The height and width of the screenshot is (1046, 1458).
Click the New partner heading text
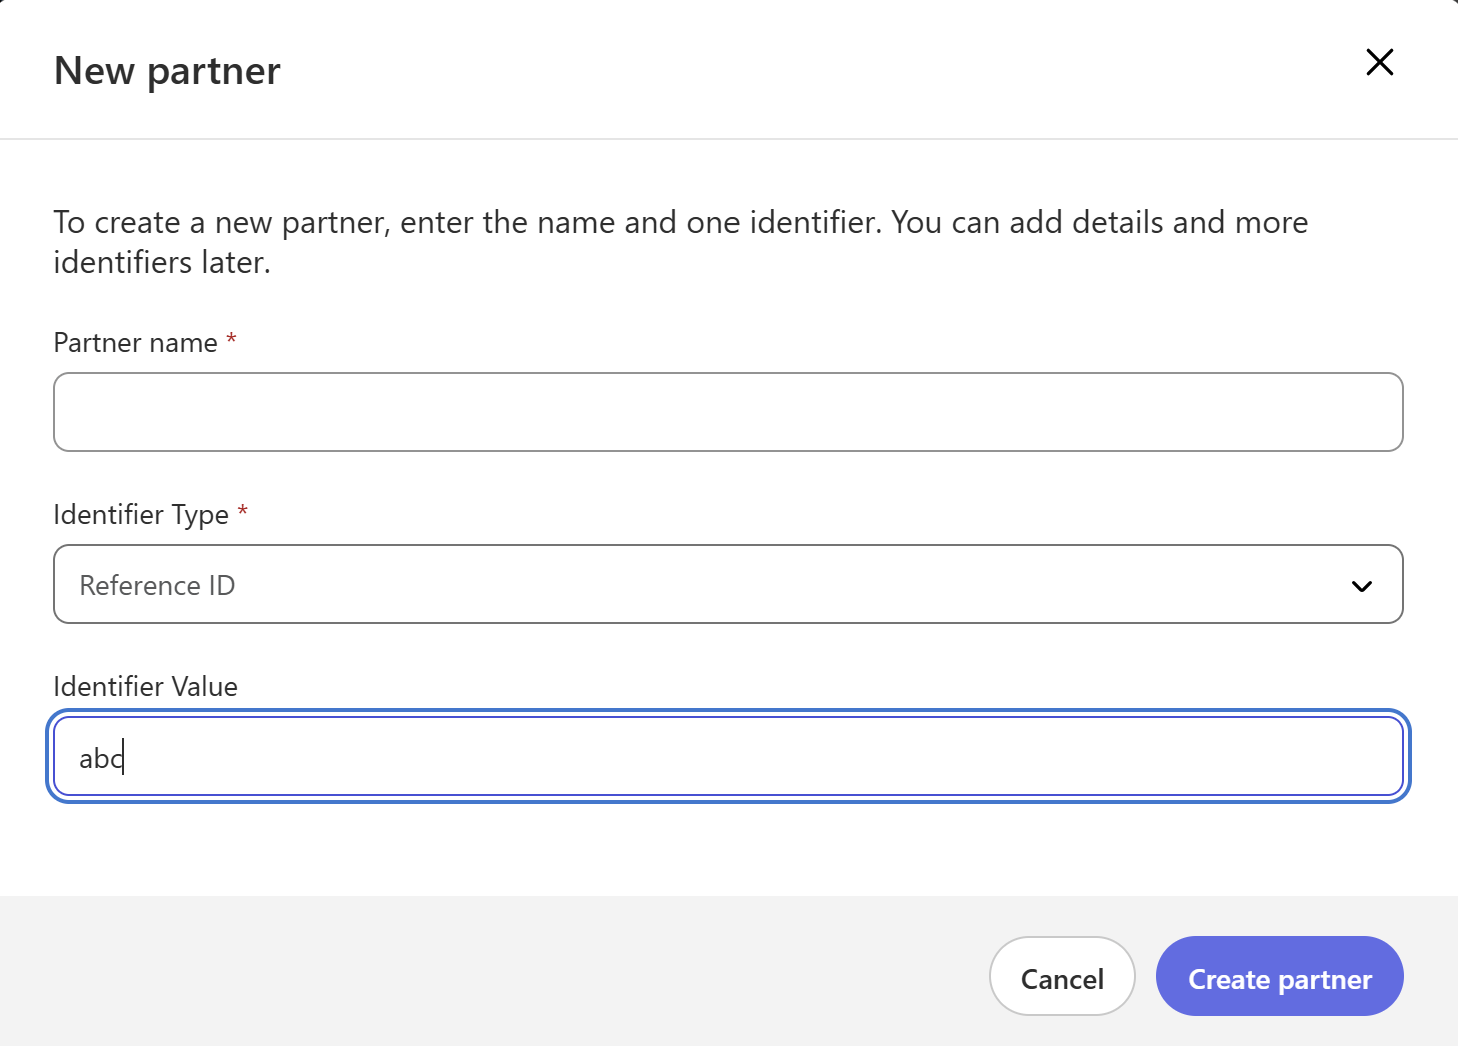pos(167,71)
